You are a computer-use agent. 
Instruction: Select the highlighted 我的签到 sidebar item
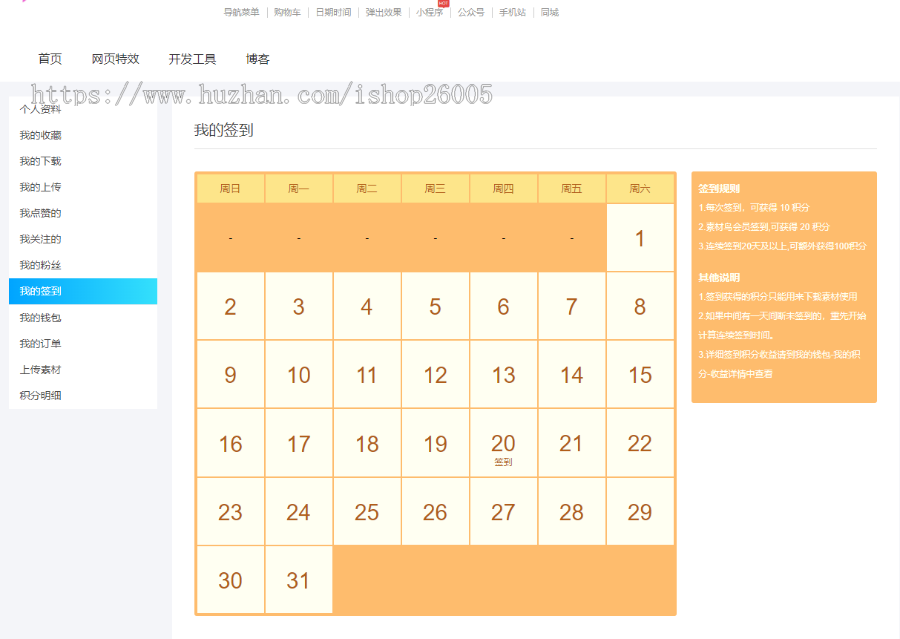coord(83,291)
